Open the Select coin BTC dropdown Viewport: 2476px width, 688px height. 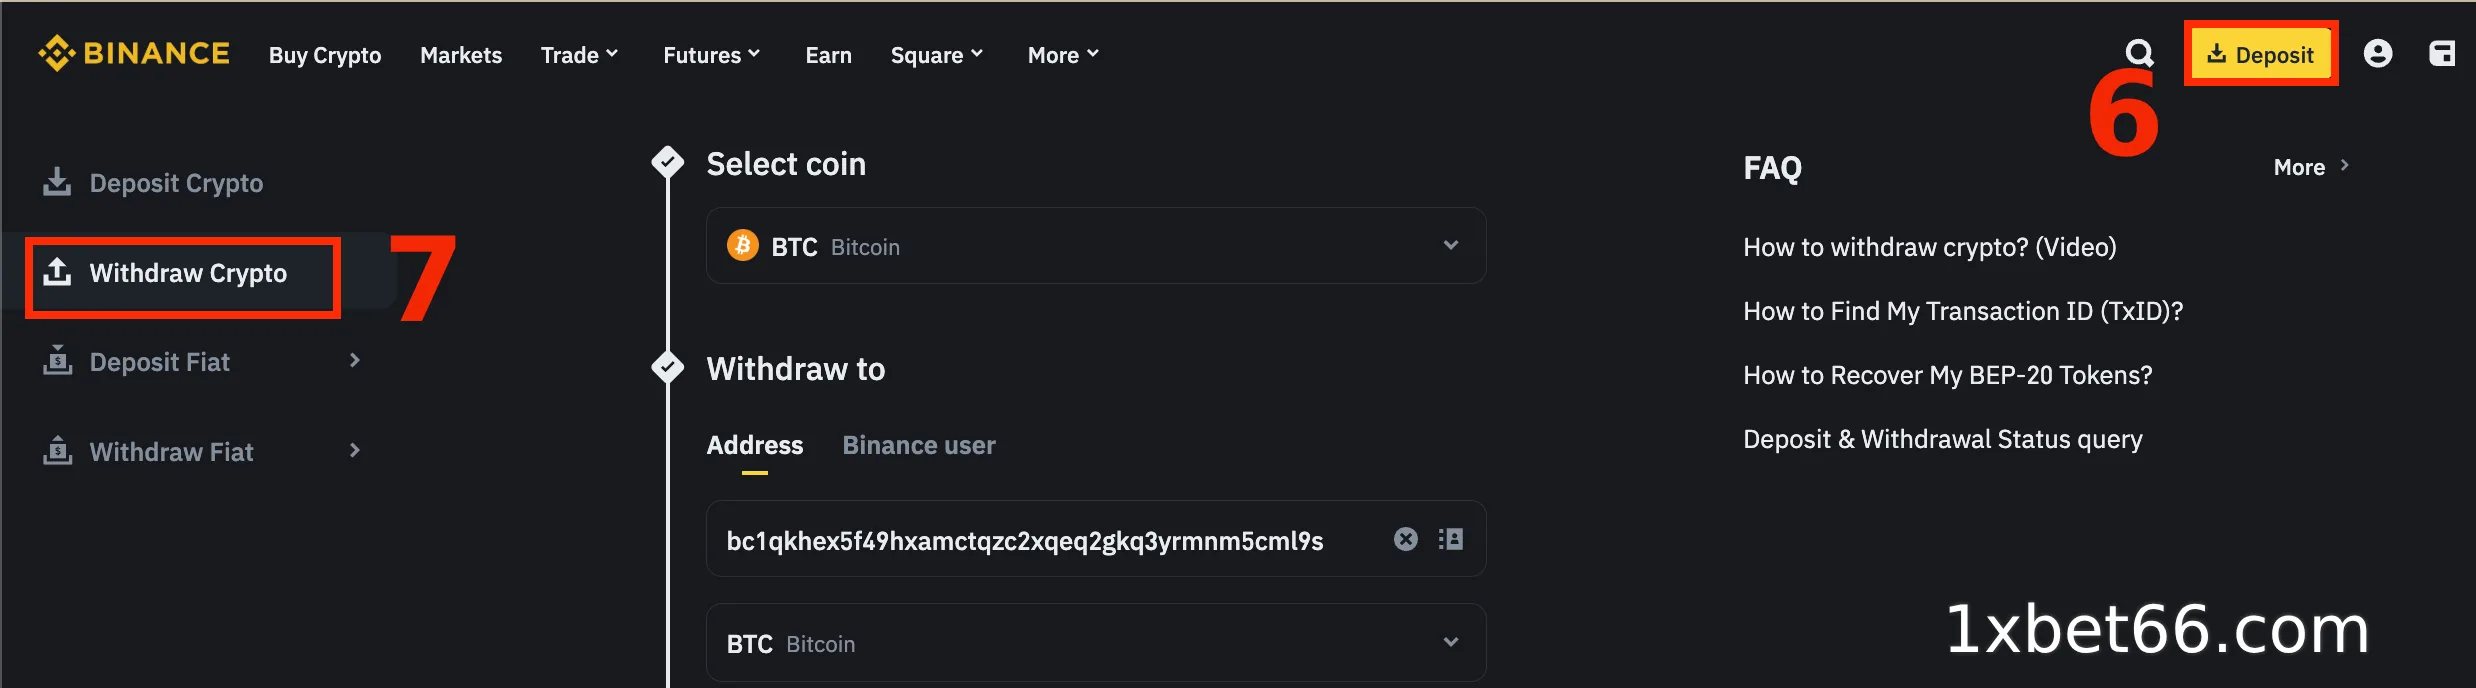[x=1095, y=246]
